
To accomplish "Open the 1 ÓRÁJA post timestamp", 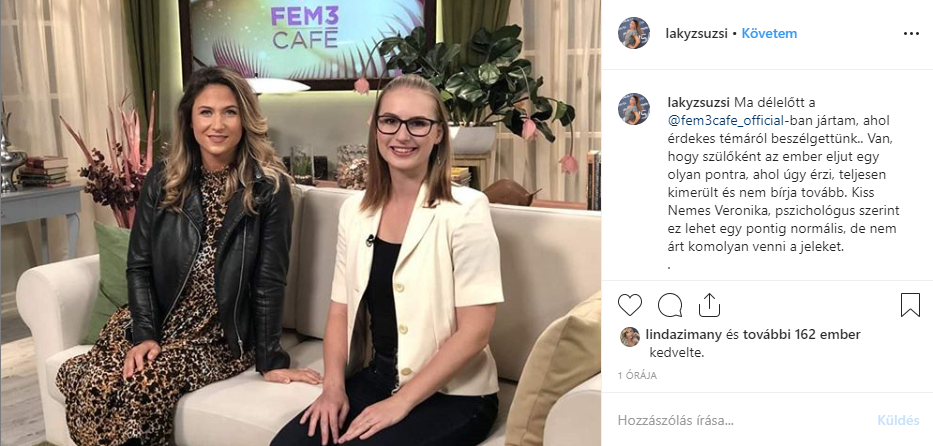I will tap(637, 376).
